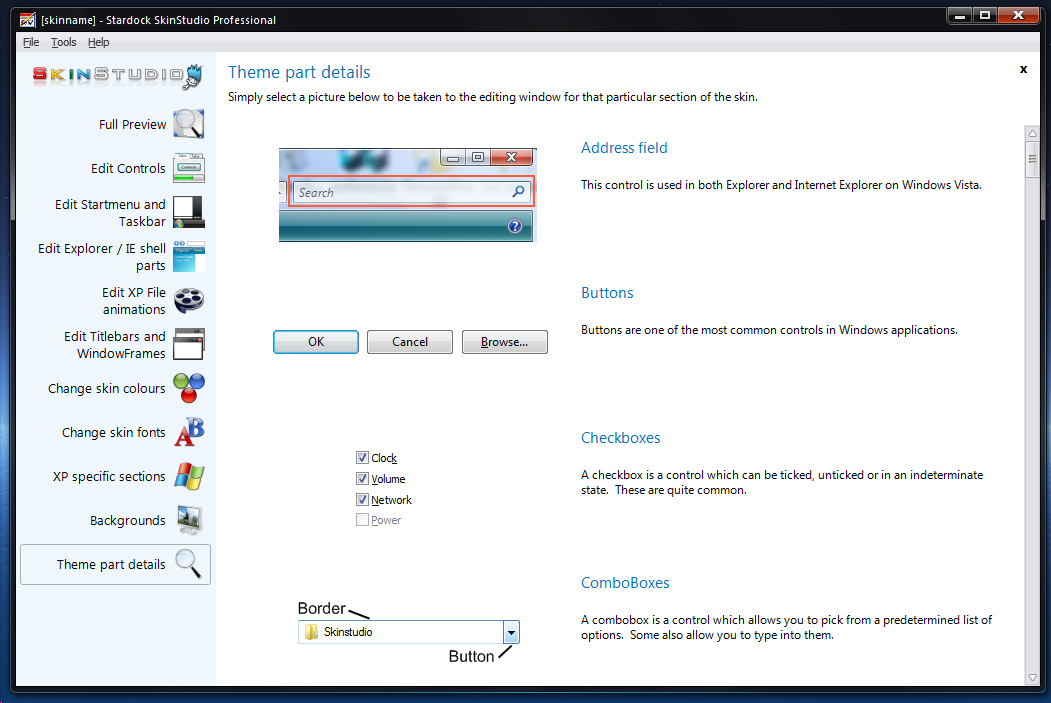Click the Change skin colours balls icon
Image resolution: width=1051 pixels, height=703 pixels.
188,388
